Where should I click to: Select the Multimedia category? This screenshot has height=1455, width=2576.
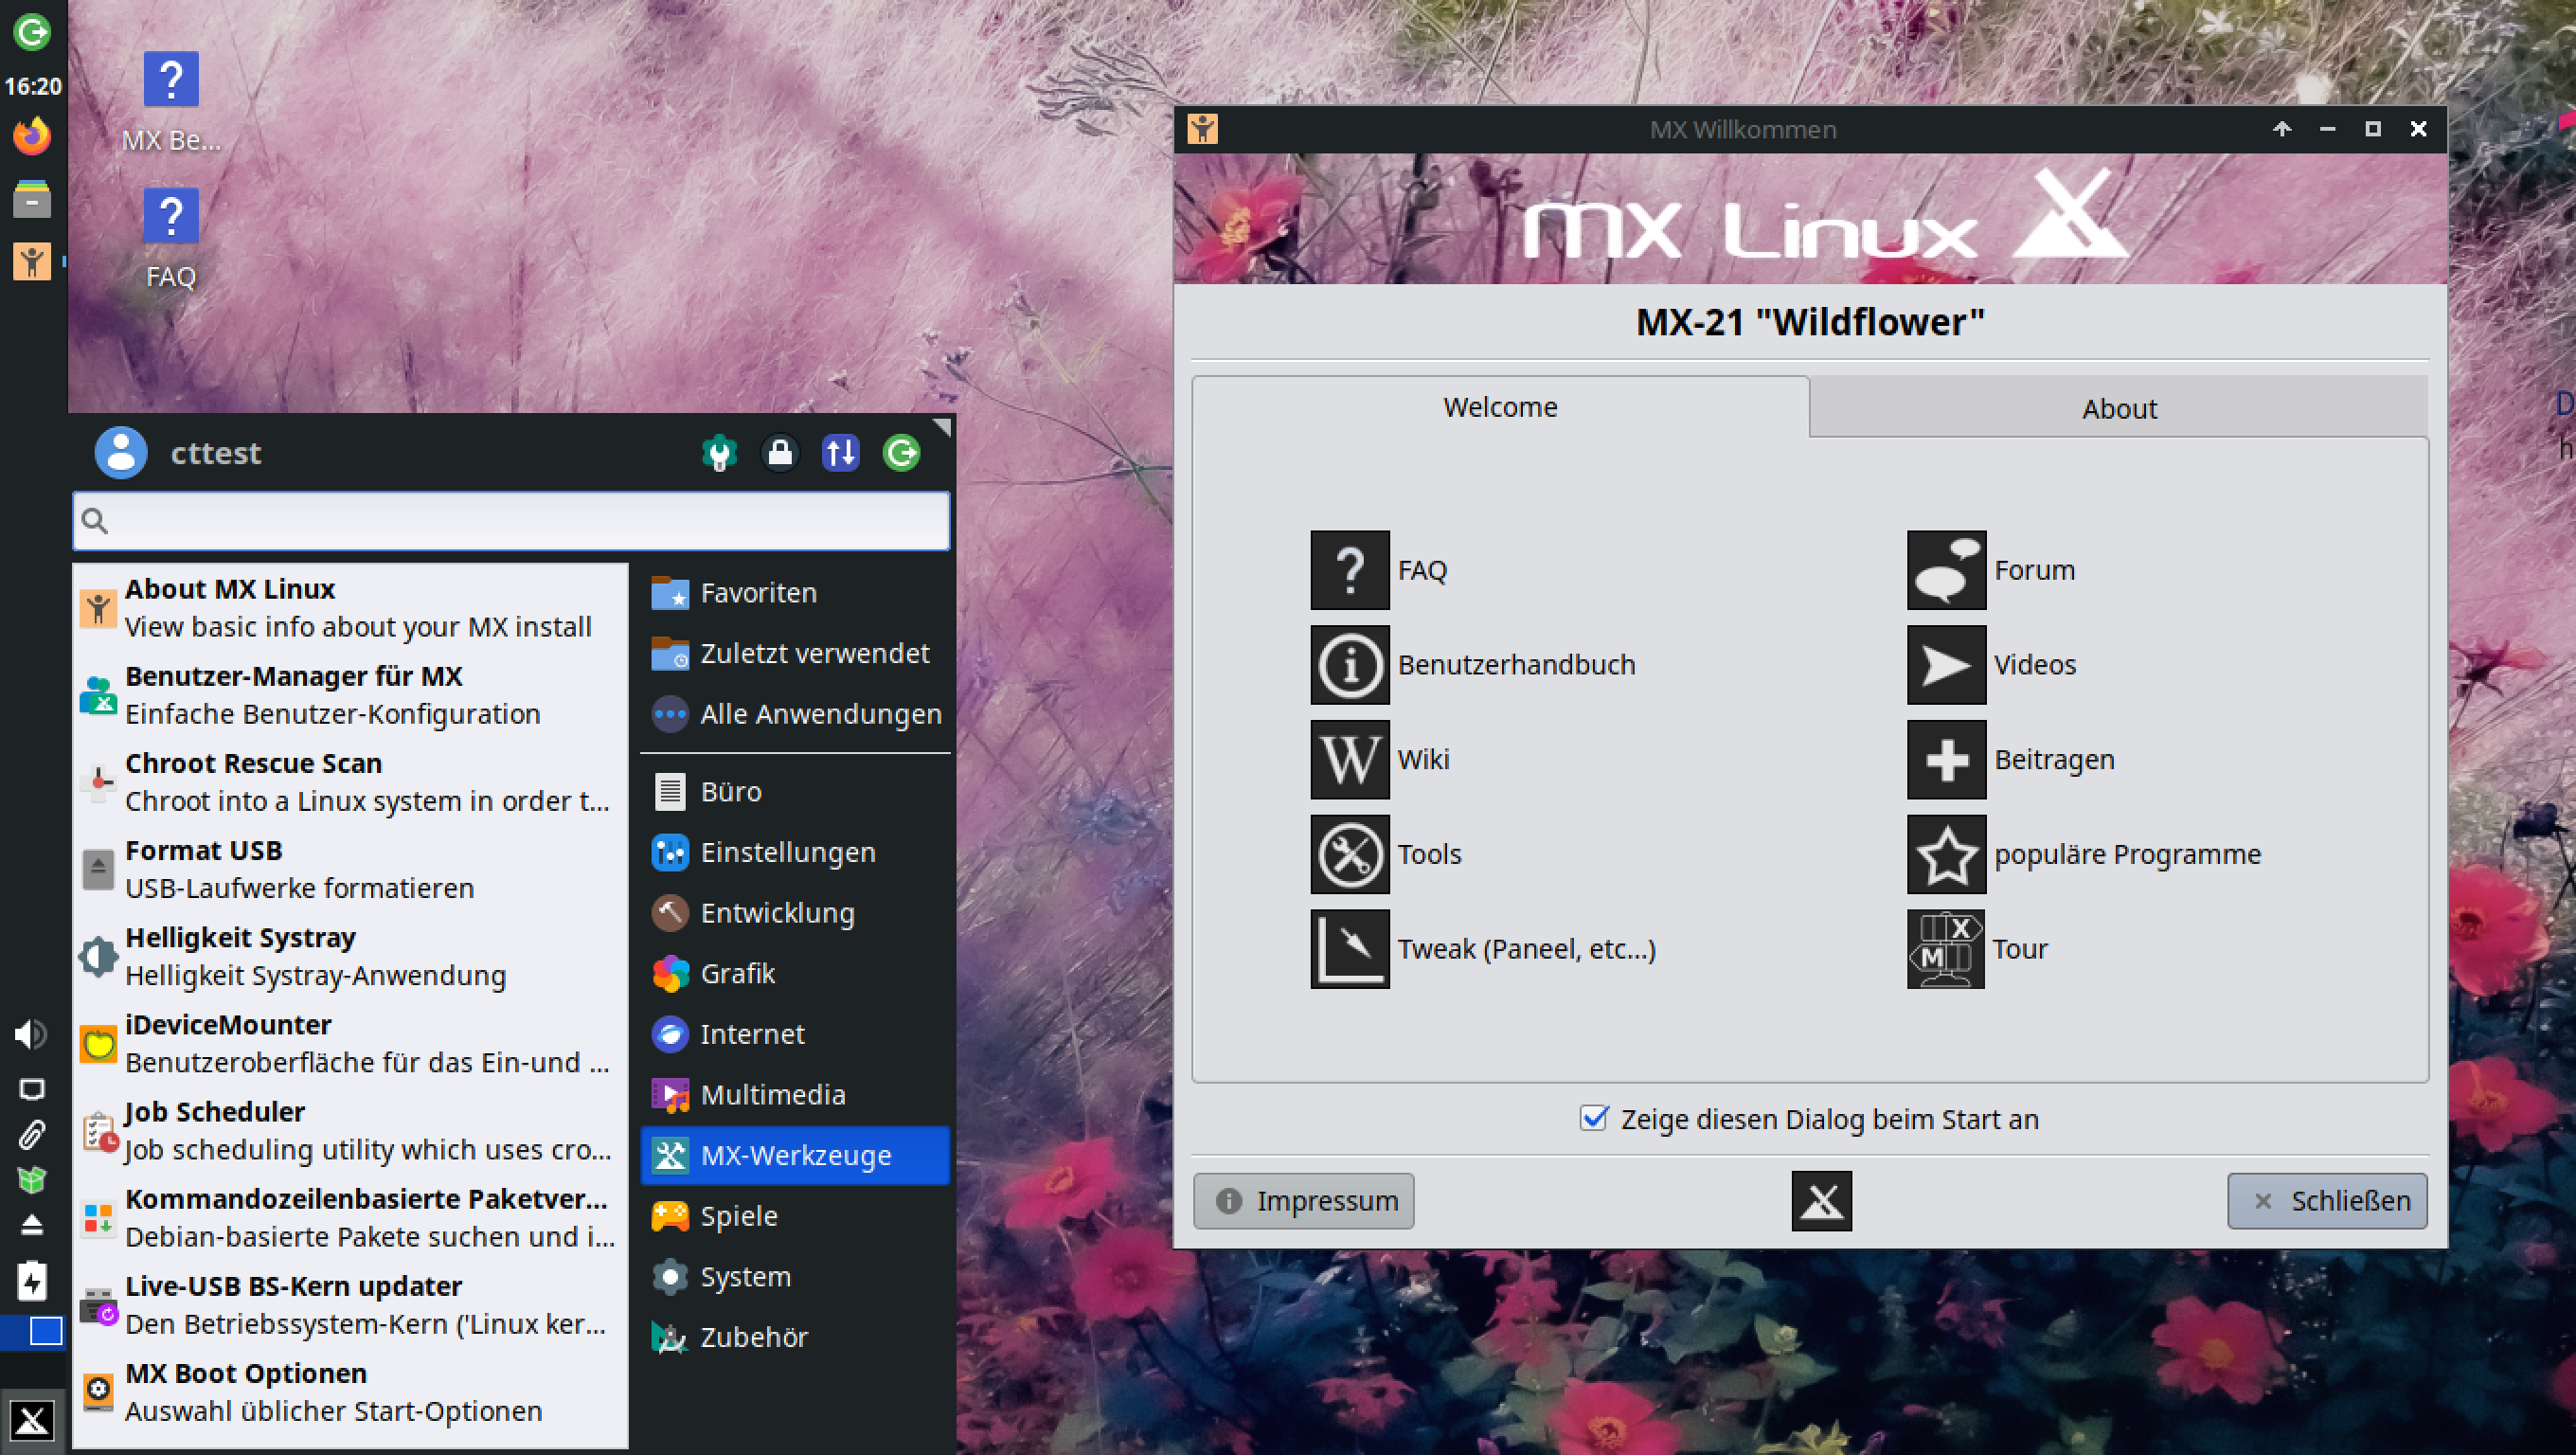click(772, 1094)
